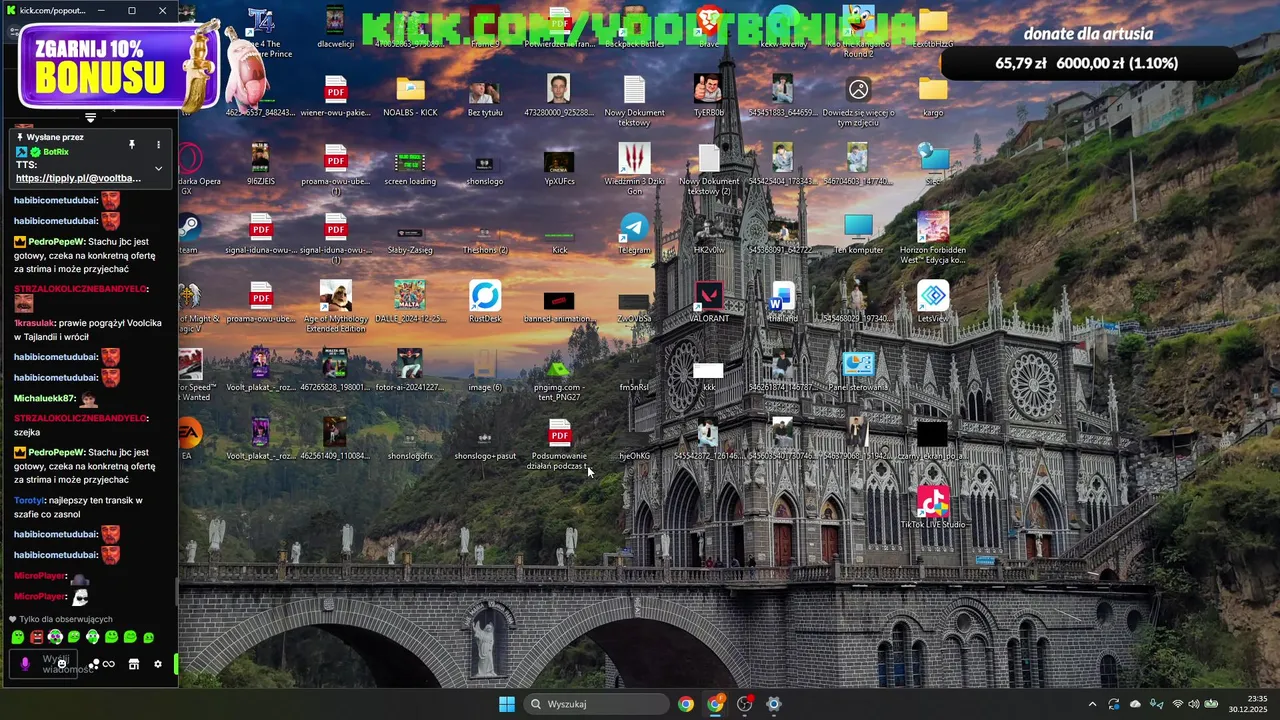Open the Kick chat settings gear
Viewport: 1280px width, 720px height.
157,664
